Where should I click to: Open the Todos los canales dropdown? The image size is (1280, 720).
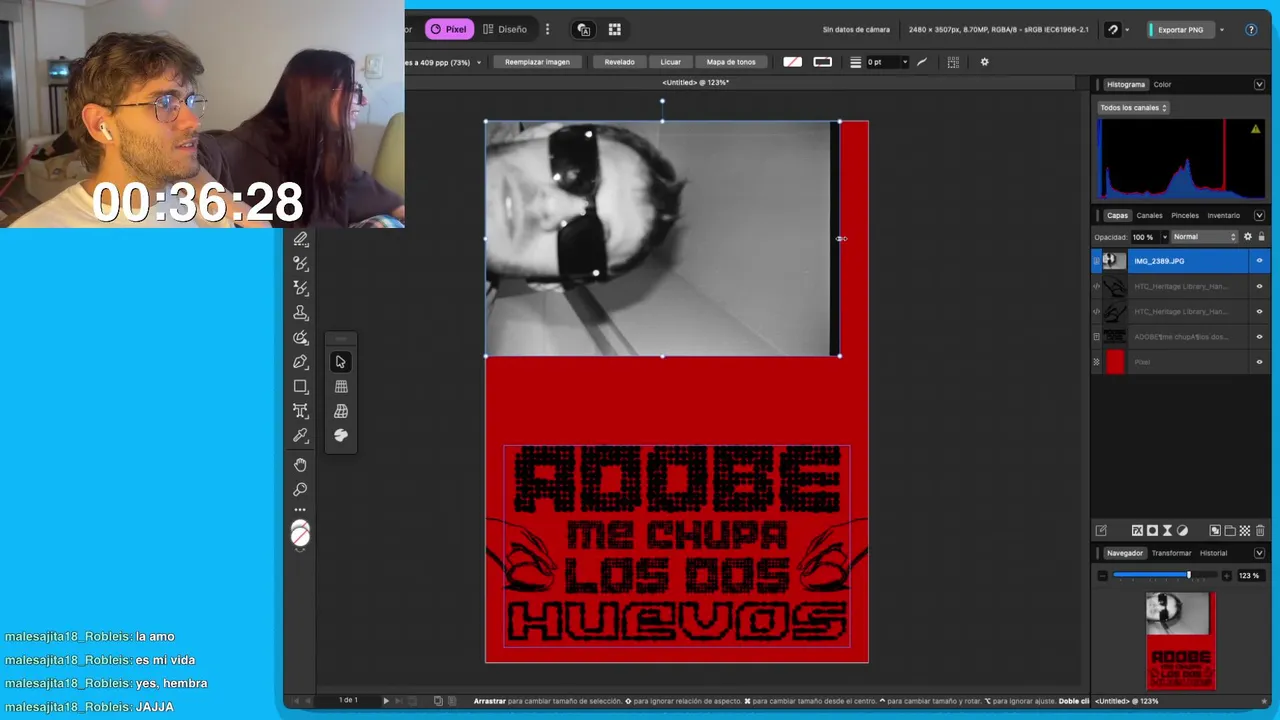pyautogui.click(x=1132, y=107)
